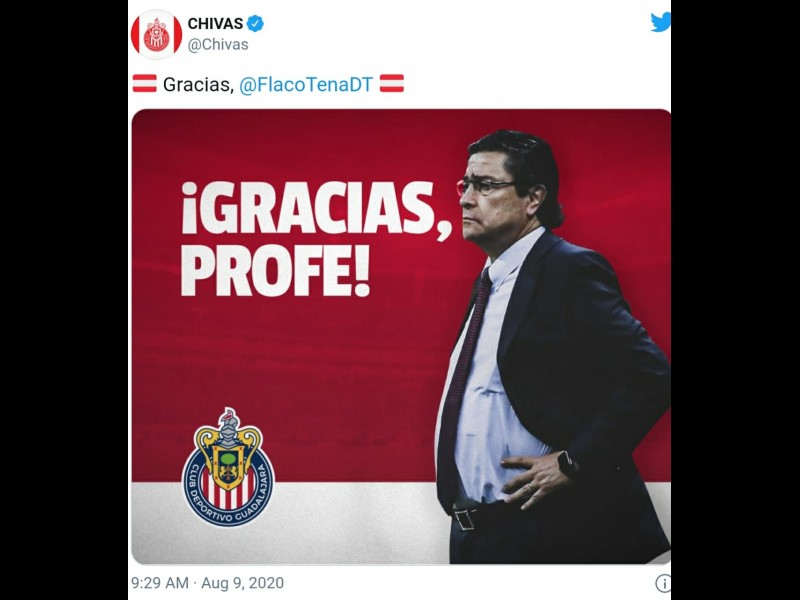The height and width of the screenshot is (600, 800).
Task: Click the coach's belt buckle
Action: (464, 518)
